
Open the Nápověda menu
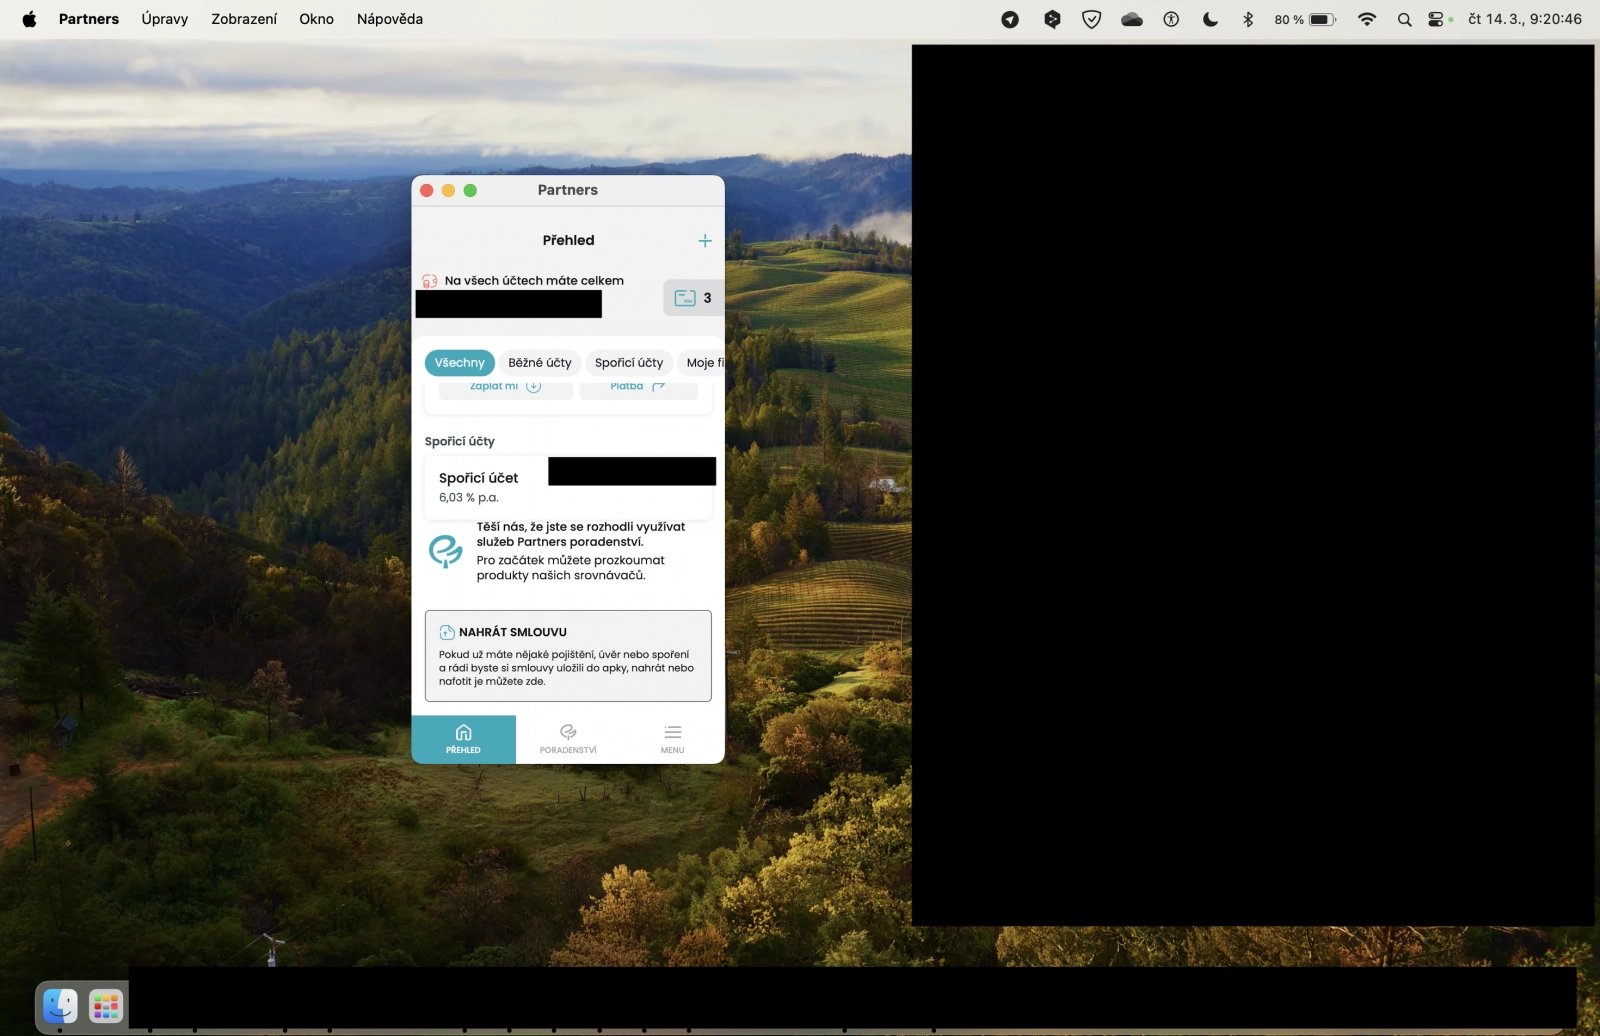pyautogui.click(x=388, y=18)
